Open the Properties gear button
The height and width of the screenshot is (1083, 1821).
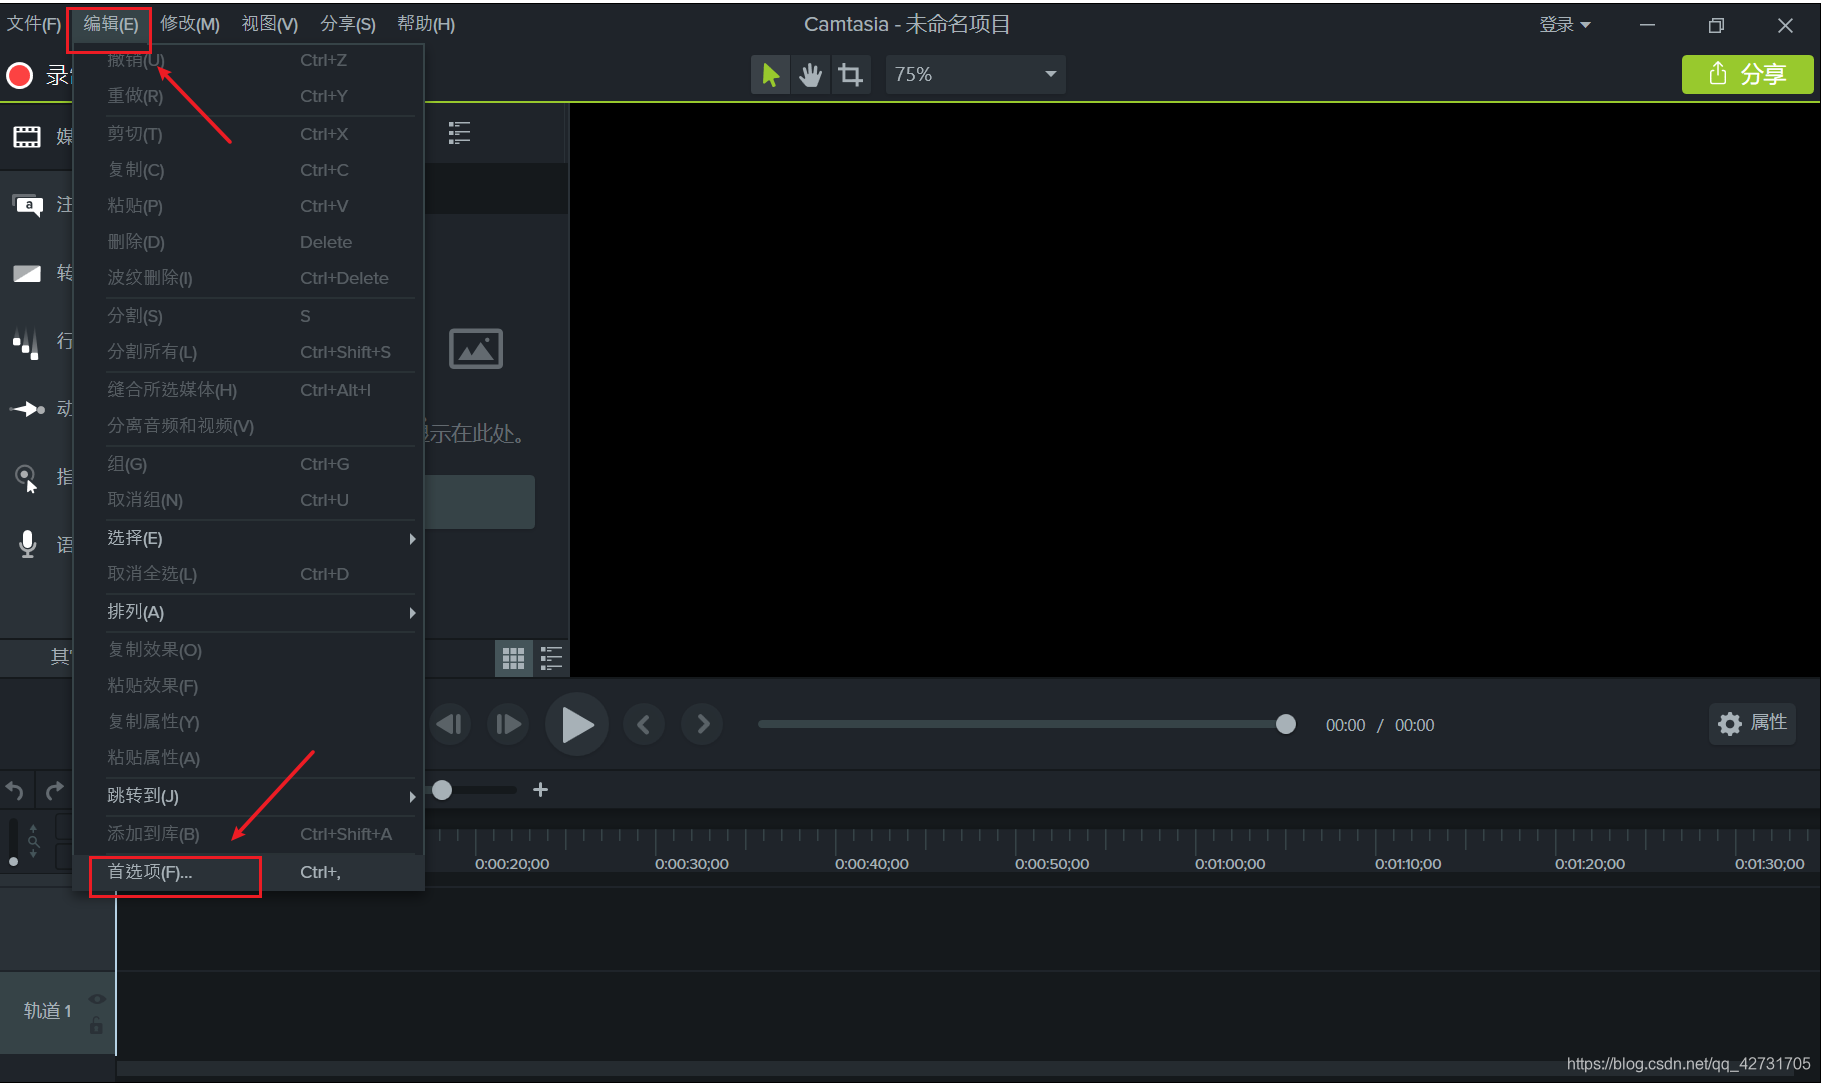(x=1752, y=723)
